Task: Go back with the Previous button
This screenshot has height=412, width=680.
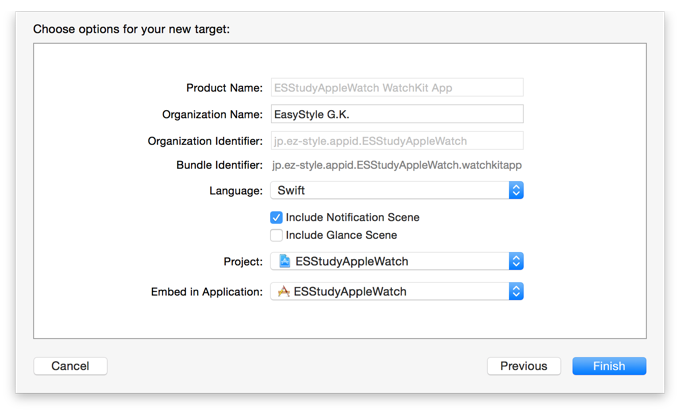Action: [524, 366]
